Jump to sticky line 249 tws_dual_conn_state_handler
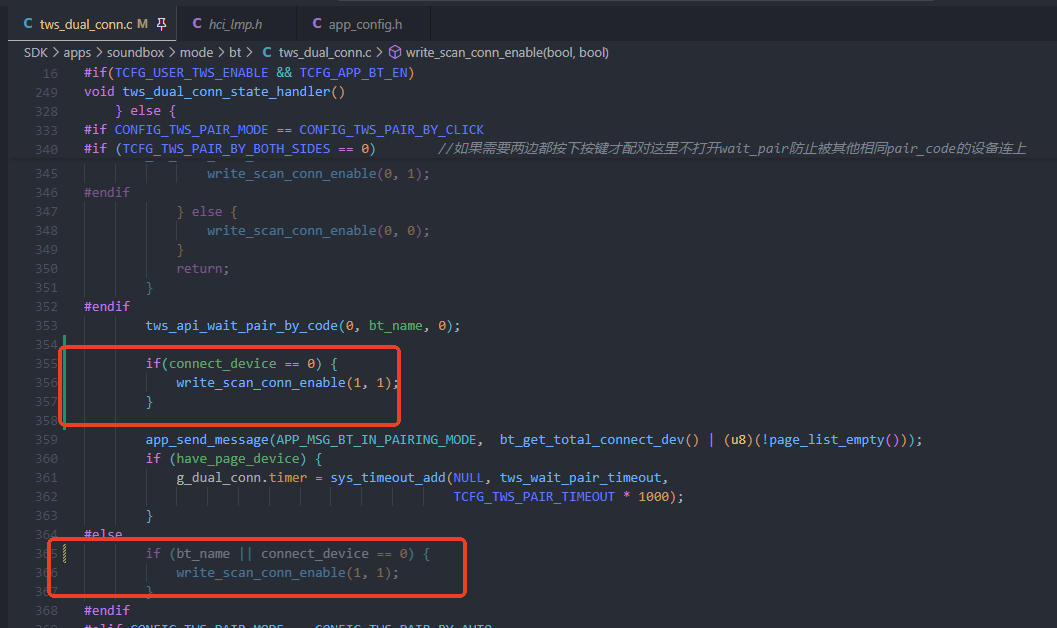Viewport: 1057px width, 628px height. 234,92
